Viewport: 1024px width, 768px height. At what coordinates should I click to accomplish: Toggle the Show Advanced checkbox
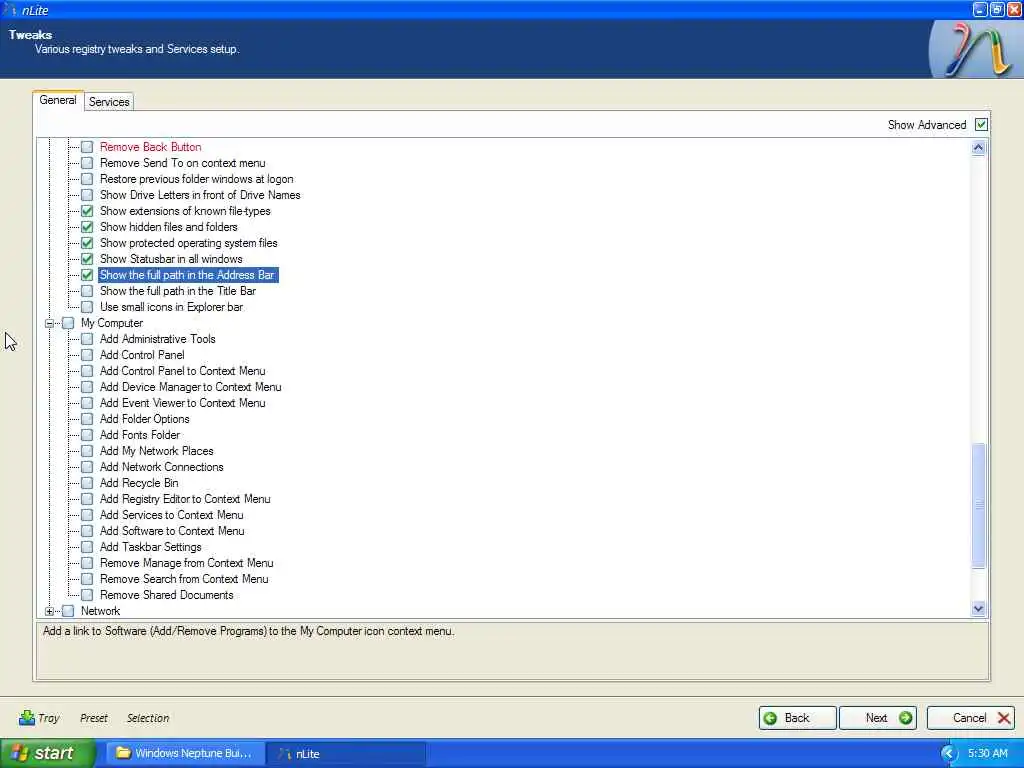981,124
